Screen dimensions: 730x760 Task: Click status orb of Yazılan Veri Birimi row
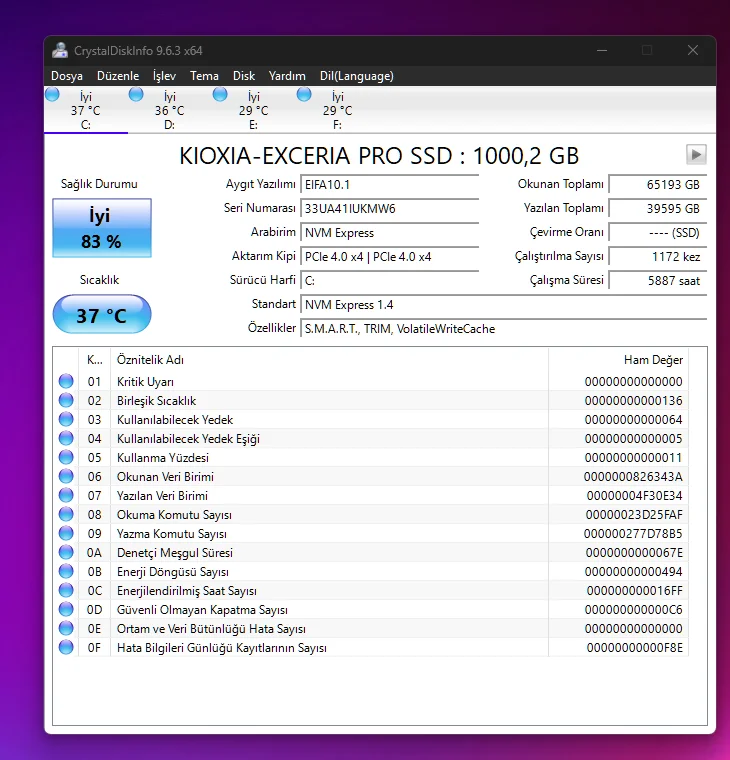click(x=66, y=495)
